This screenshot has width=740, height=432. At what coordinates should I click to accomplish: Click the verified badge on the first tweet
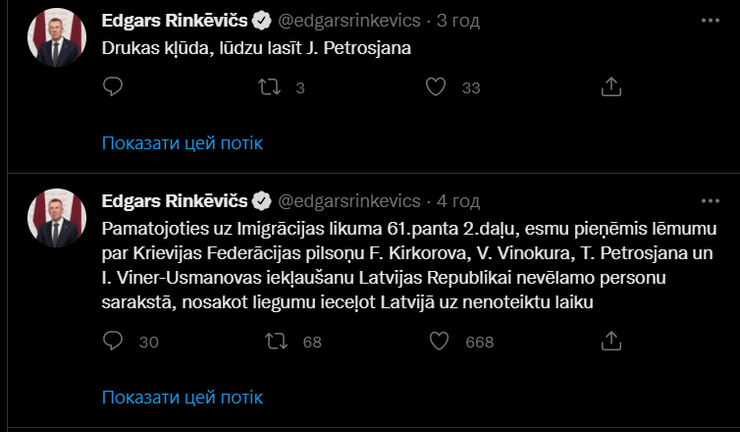(x=262, y=20)
